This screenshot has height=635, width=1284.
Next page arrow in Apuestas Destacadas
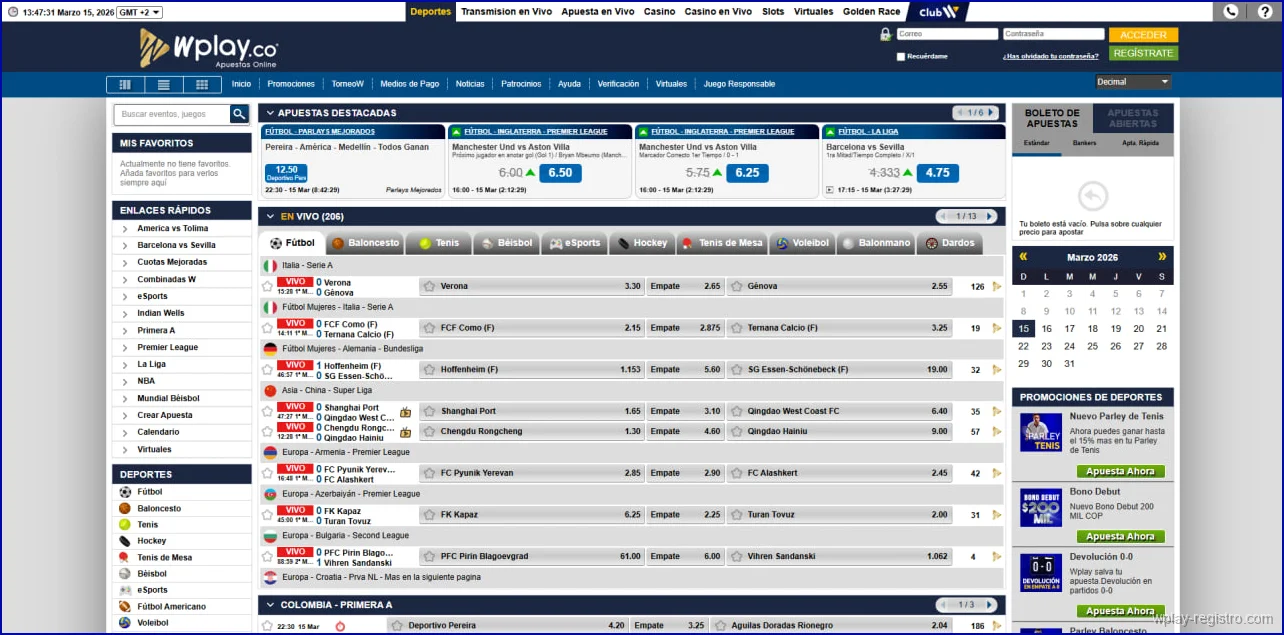(x=990, y=113)
